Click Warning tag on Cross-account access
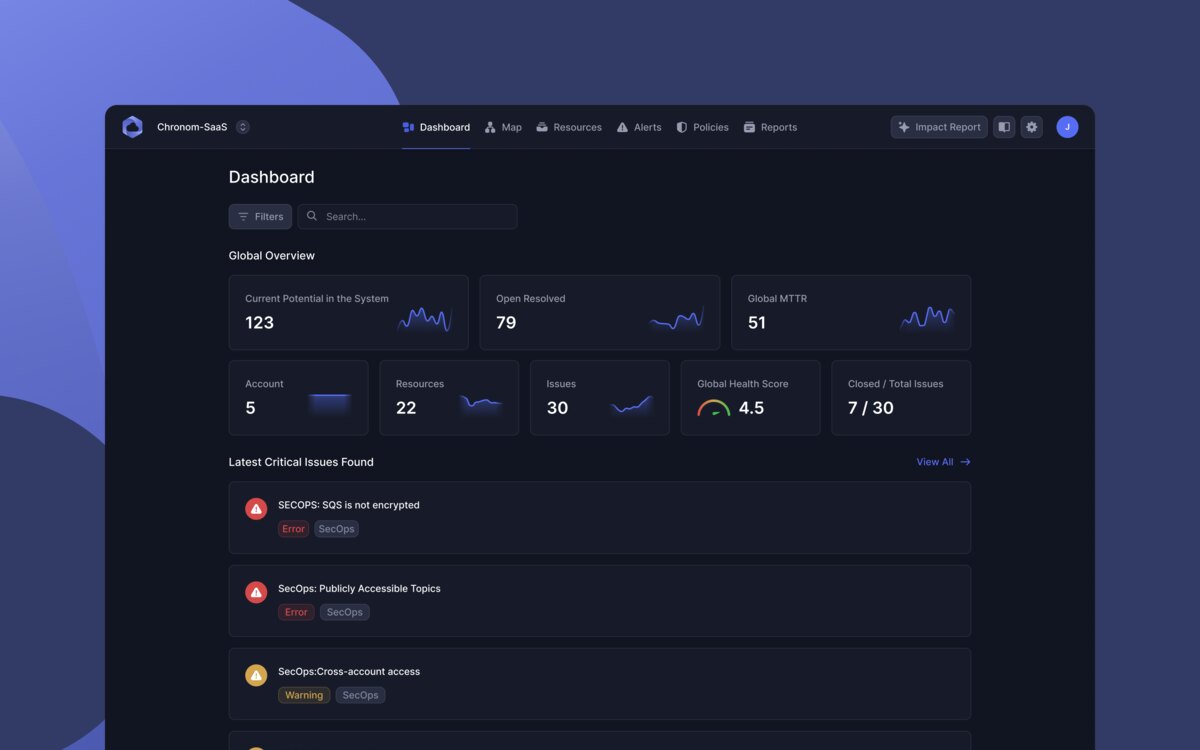The image size is (1200, 750). coord(304,695)
